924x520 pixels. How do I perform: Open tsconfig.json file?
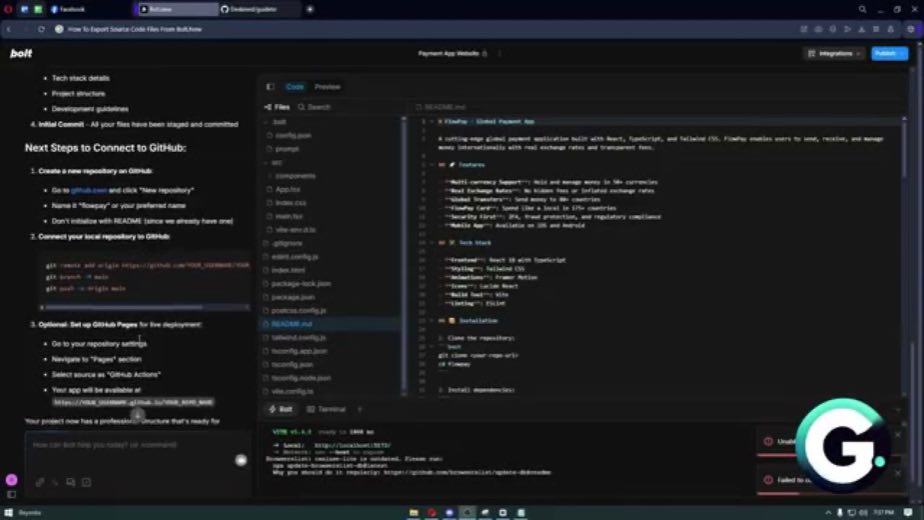tap(292, 365)
